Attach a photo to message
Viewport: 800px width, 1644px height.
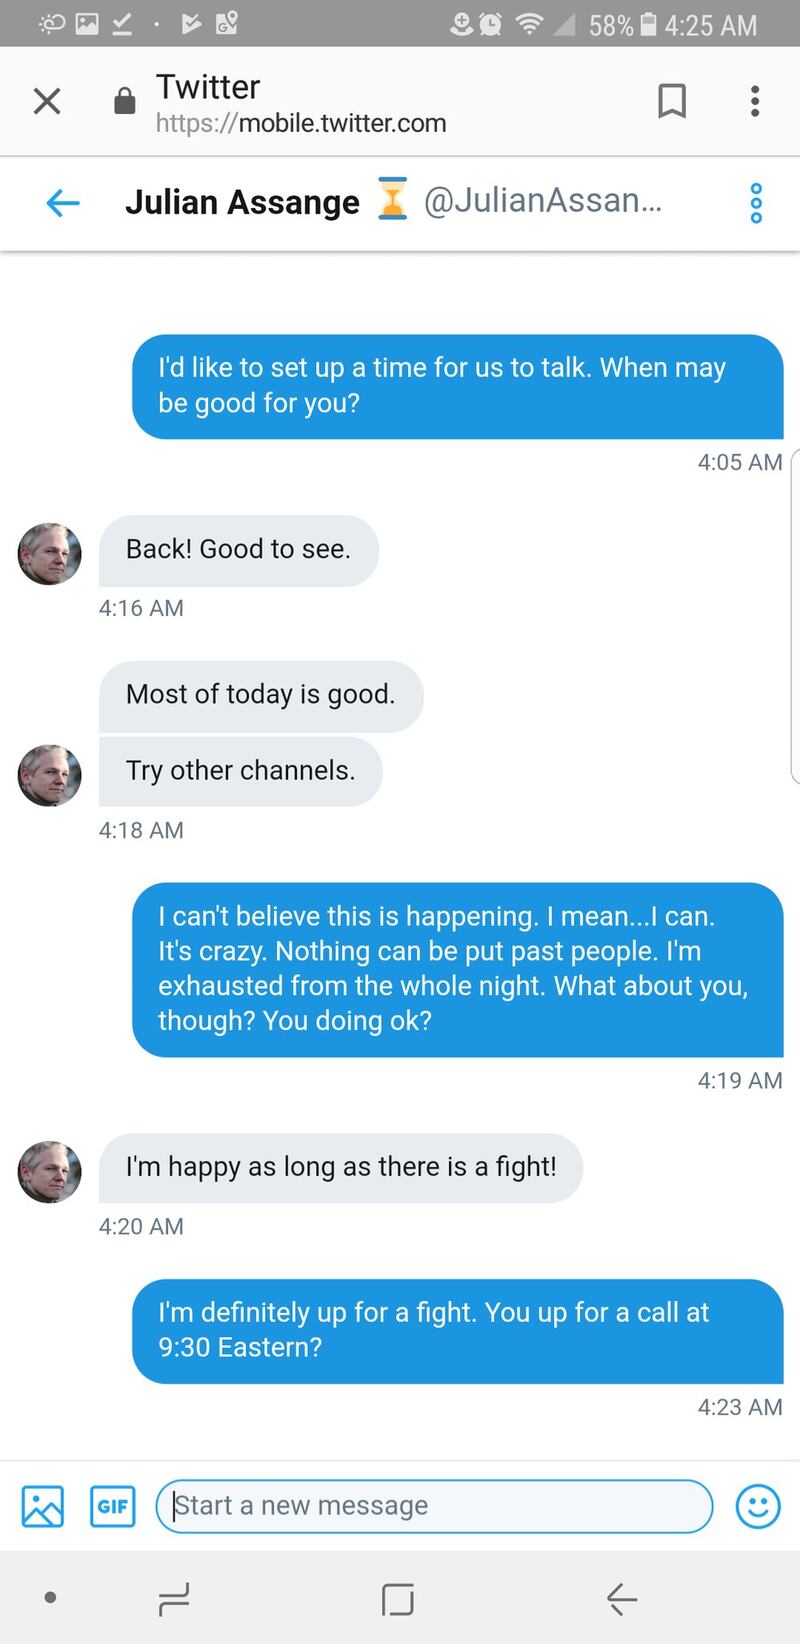43,1506
